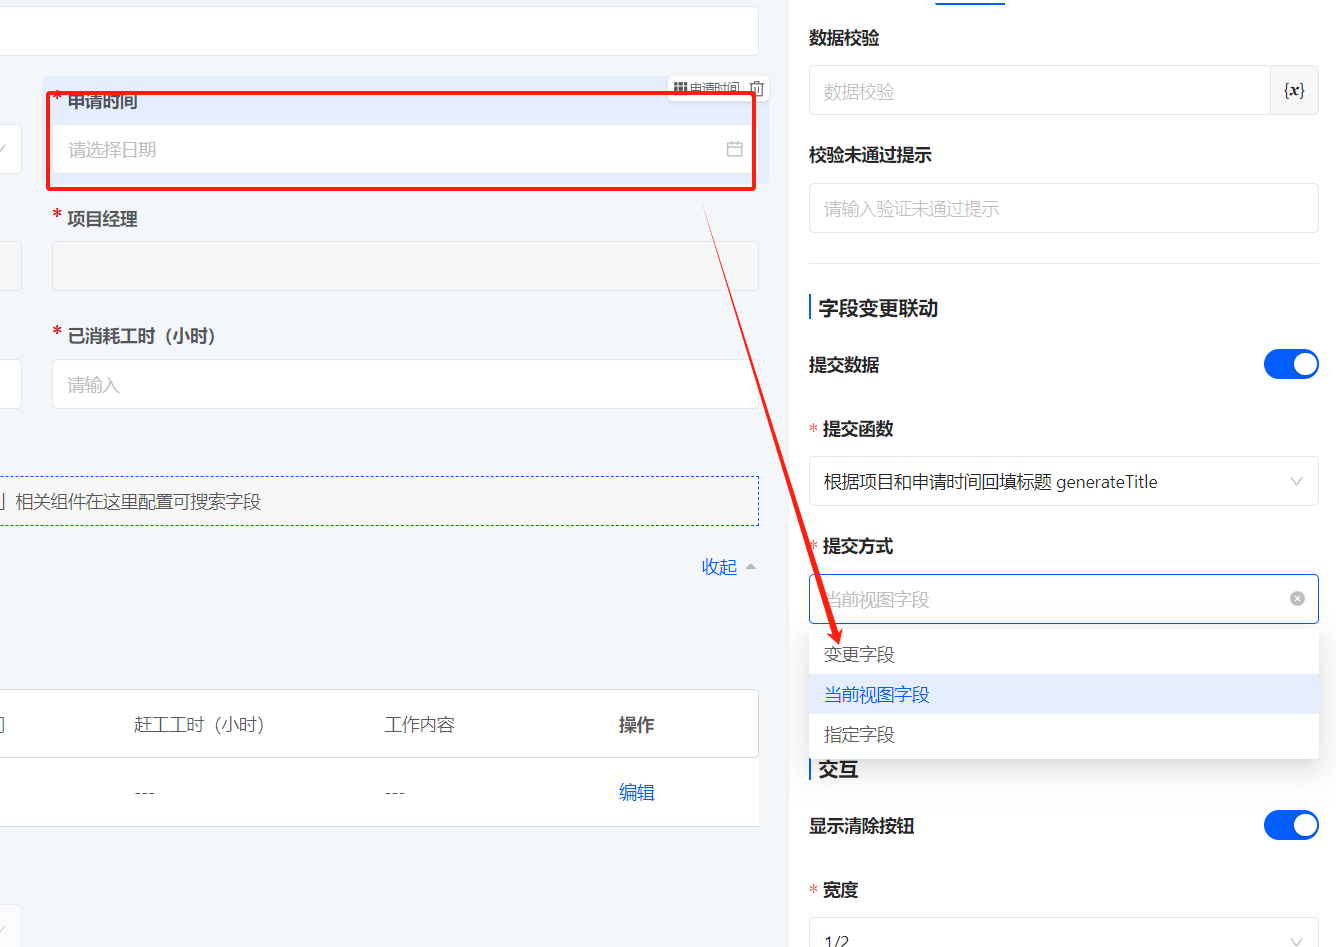Viewport: 1336px width, 947px height.
Task: Click the delete trash icon for 申请时间 field
Action: (757, 88)
